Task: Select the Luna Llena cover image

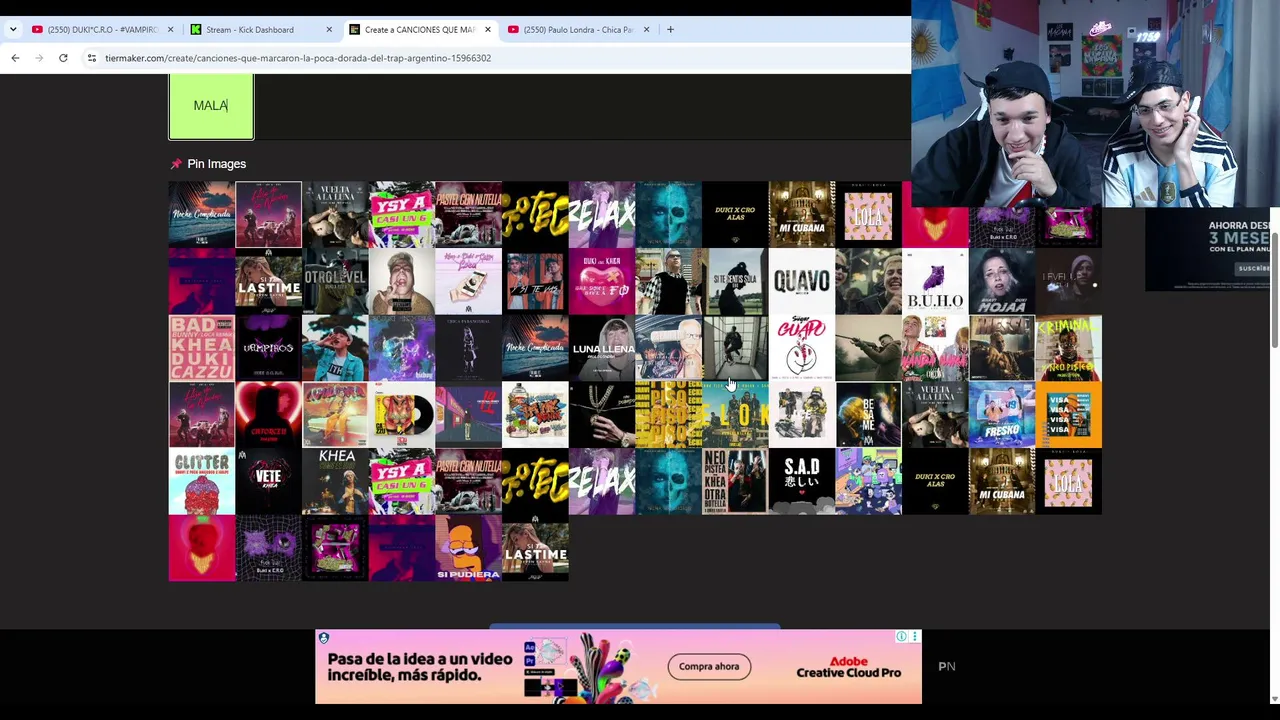Action: (602, 348)
